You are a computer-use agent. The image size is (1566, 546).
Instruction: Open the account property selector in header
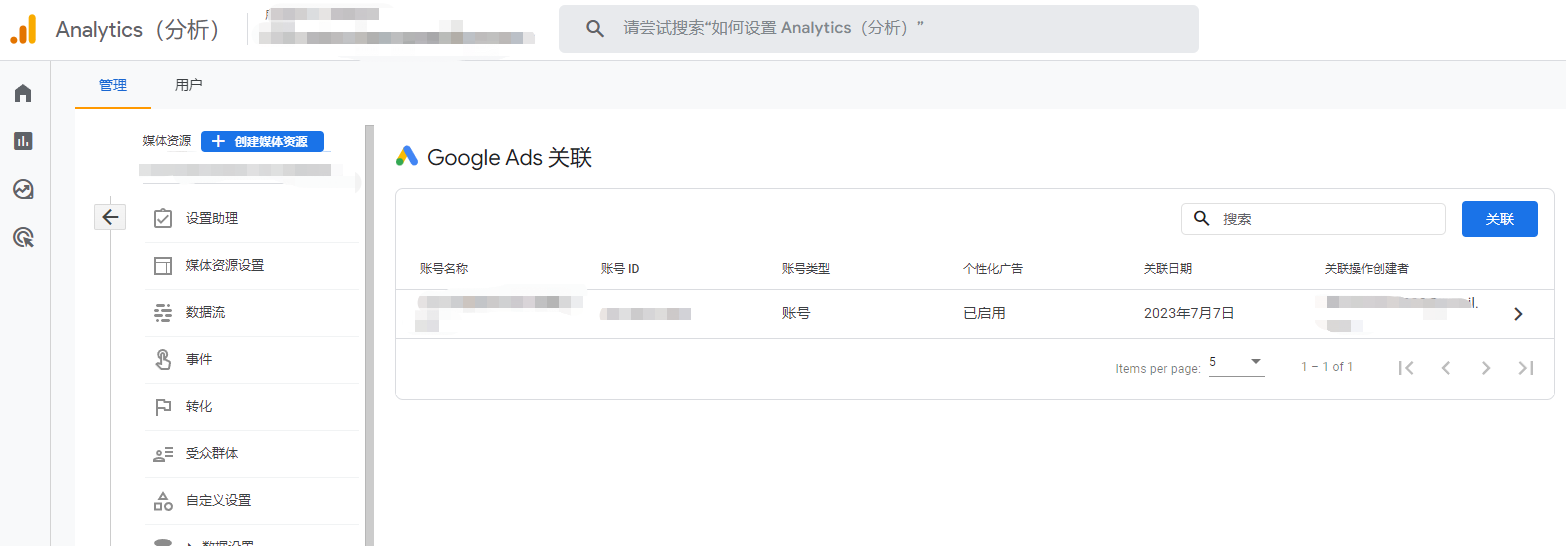coord(397,27)
